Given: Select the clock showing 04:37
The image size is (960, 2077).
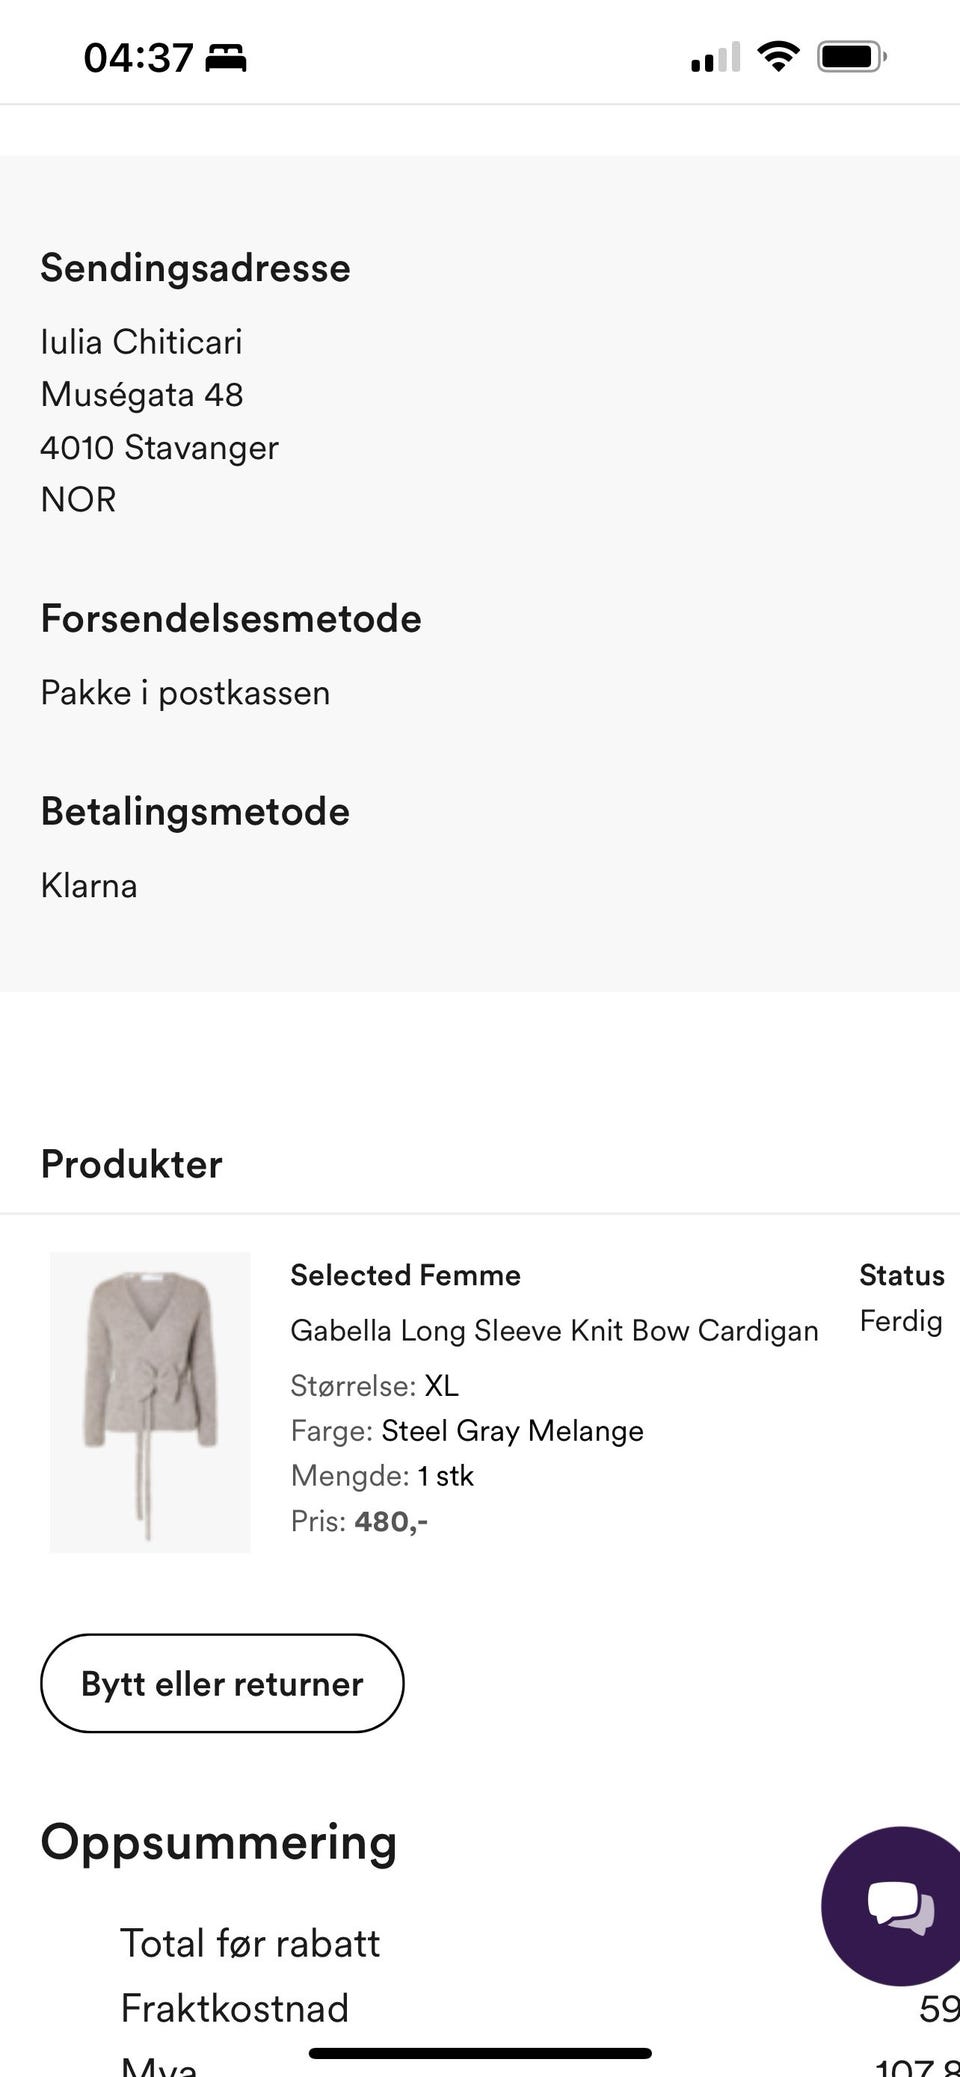Looking at the screenshot, I should click(x=137, y=57).
